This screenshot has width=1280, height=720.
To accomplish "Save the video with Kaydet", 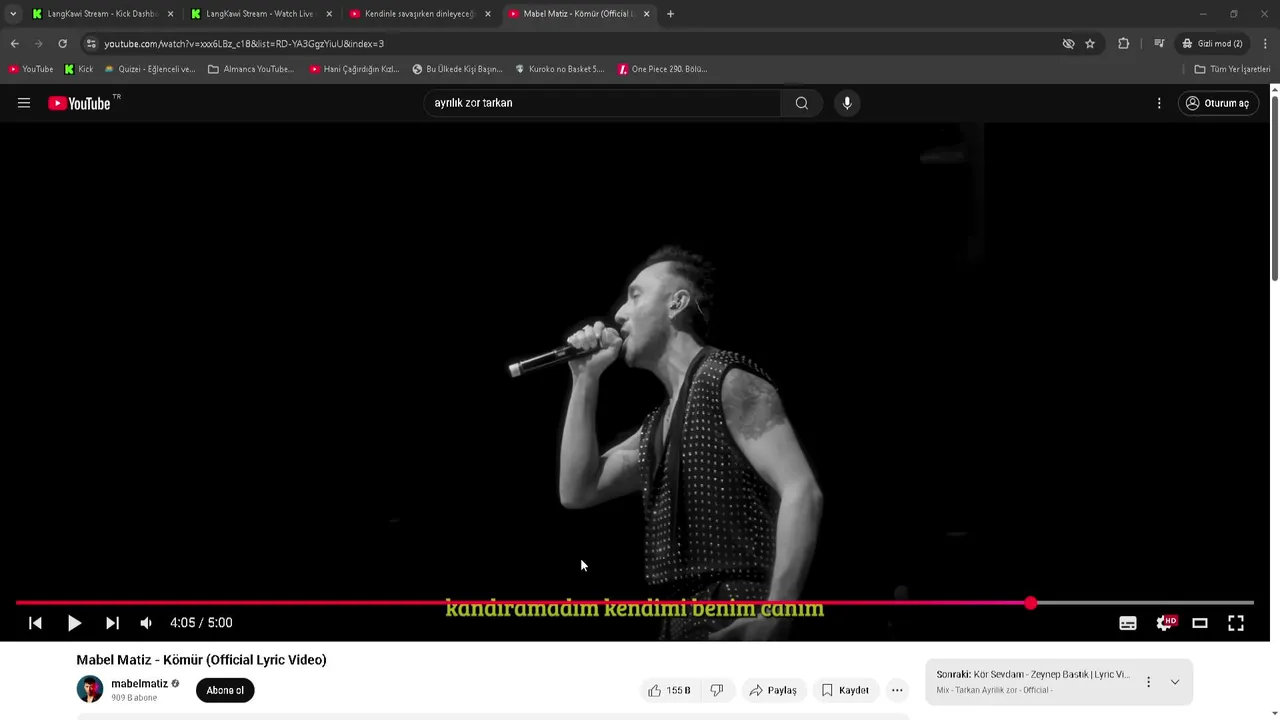I will tap(845, 690).
